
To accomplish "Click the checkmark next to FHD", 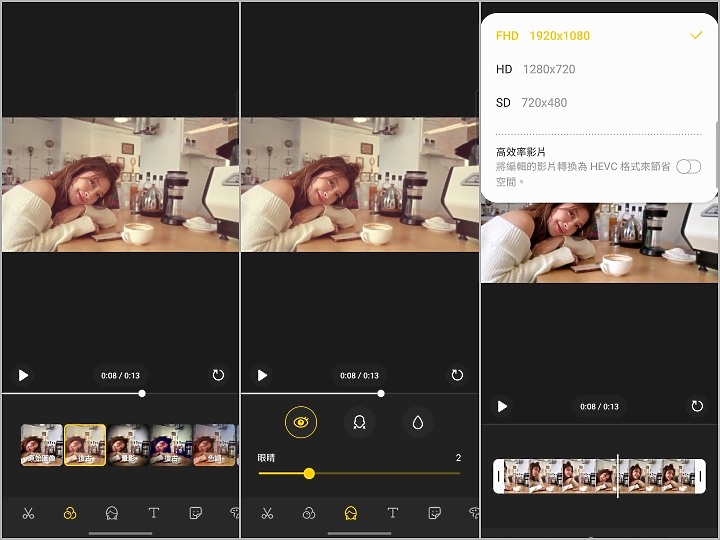I will [696, 35].
